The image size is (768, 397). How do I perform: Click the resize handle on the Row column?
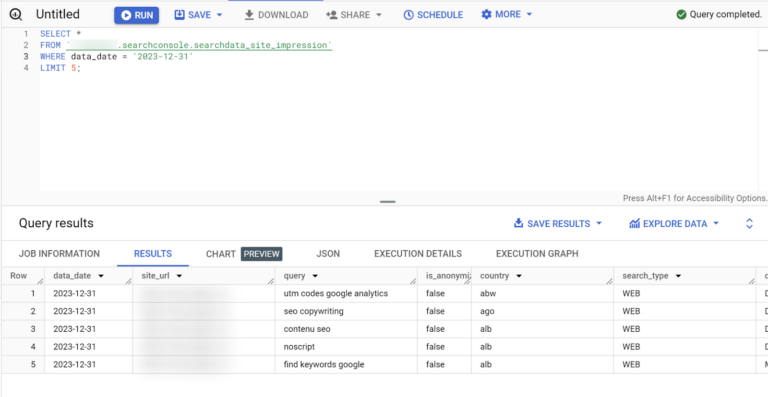(40, 281)
